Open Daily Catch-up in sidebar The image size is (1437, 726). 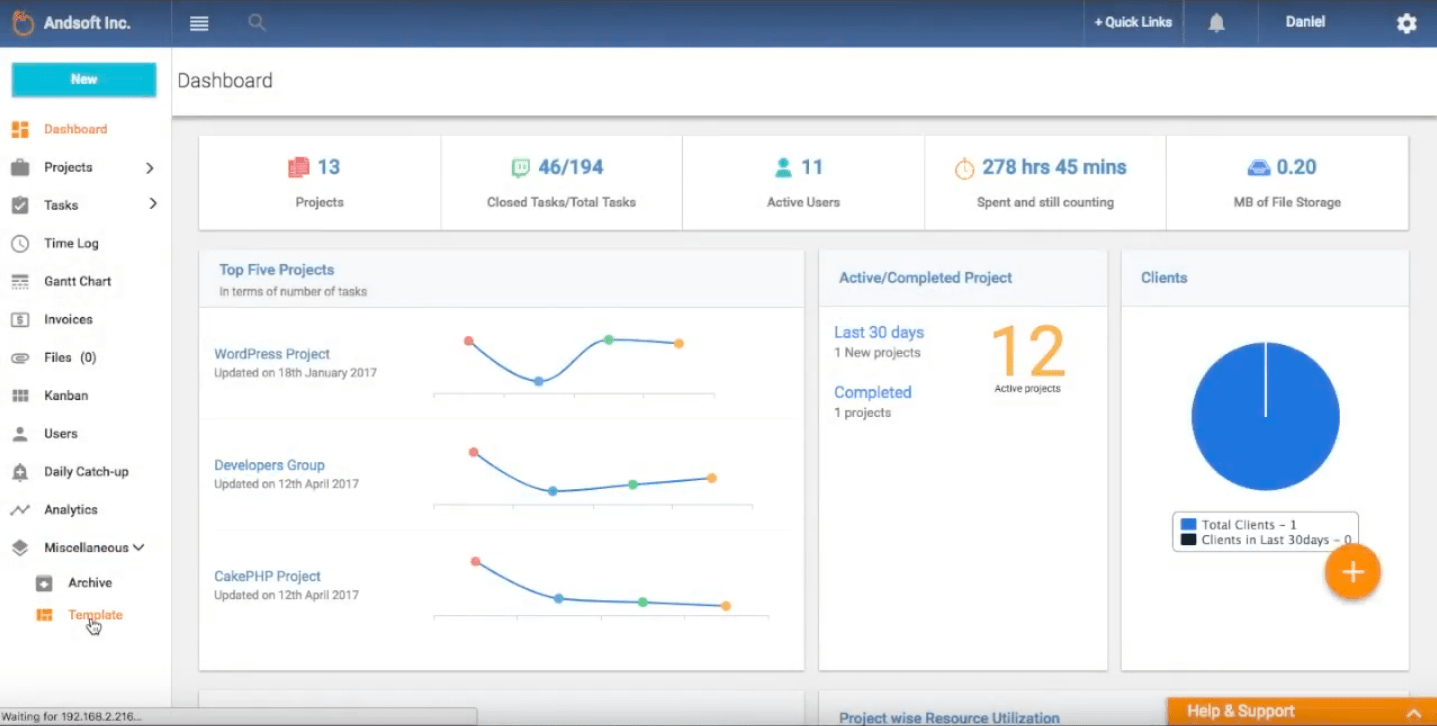[86, 472]
